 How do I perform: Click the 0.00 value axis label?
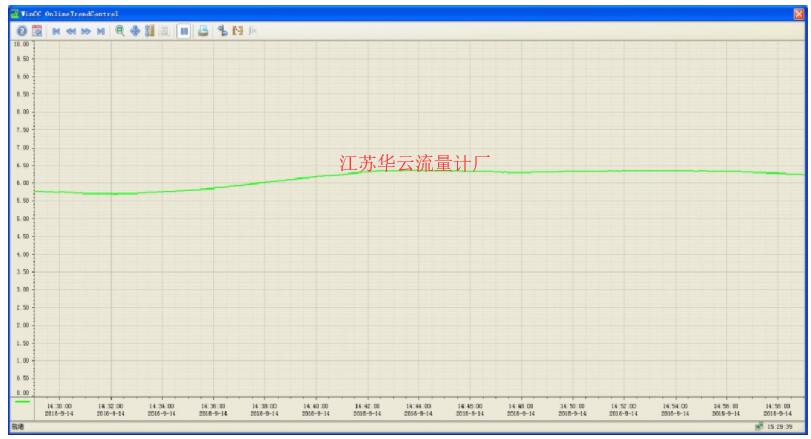click(x=23, y=393)
